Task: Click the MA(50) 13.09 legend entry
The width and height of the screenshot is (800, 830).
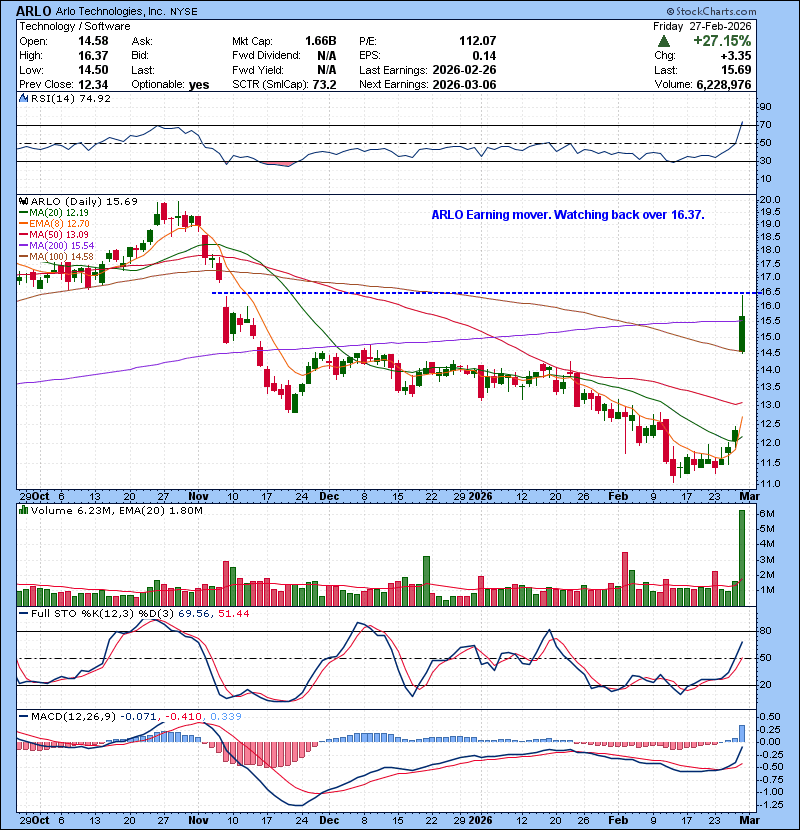Action: [53, 234]
